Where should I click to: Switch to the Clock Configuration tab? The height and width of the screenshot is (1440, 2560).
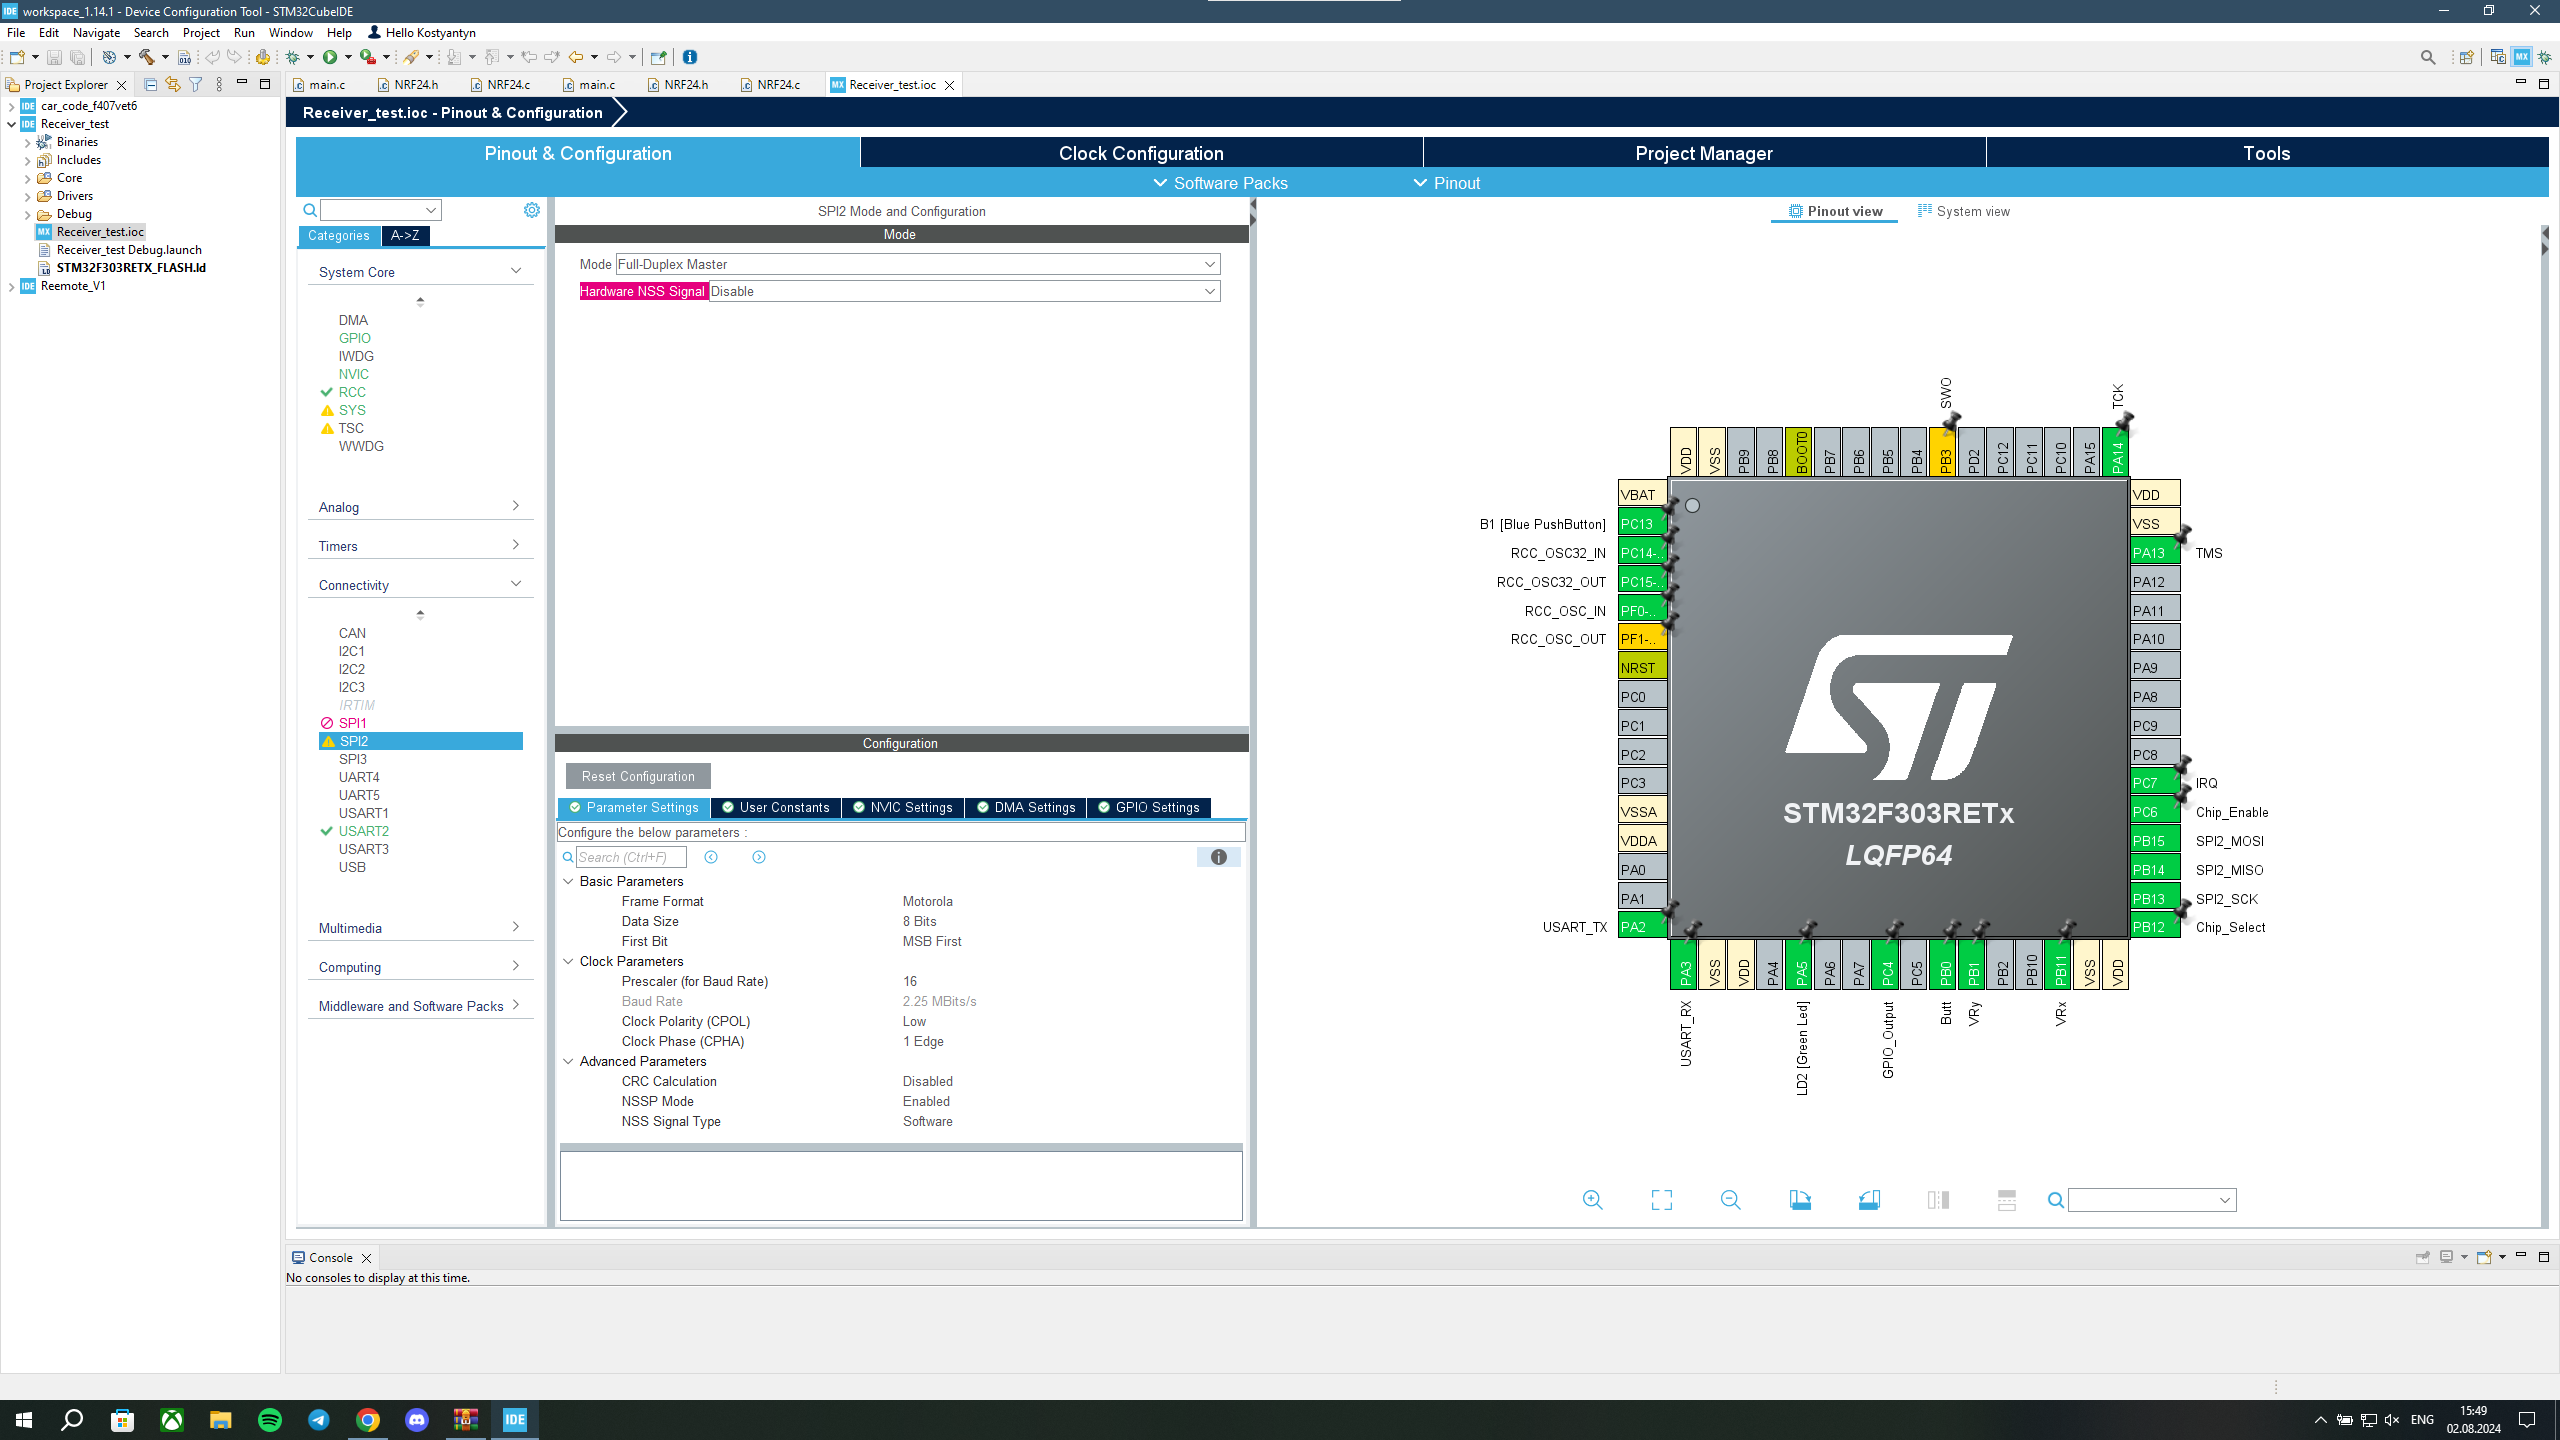(1140, 153)
